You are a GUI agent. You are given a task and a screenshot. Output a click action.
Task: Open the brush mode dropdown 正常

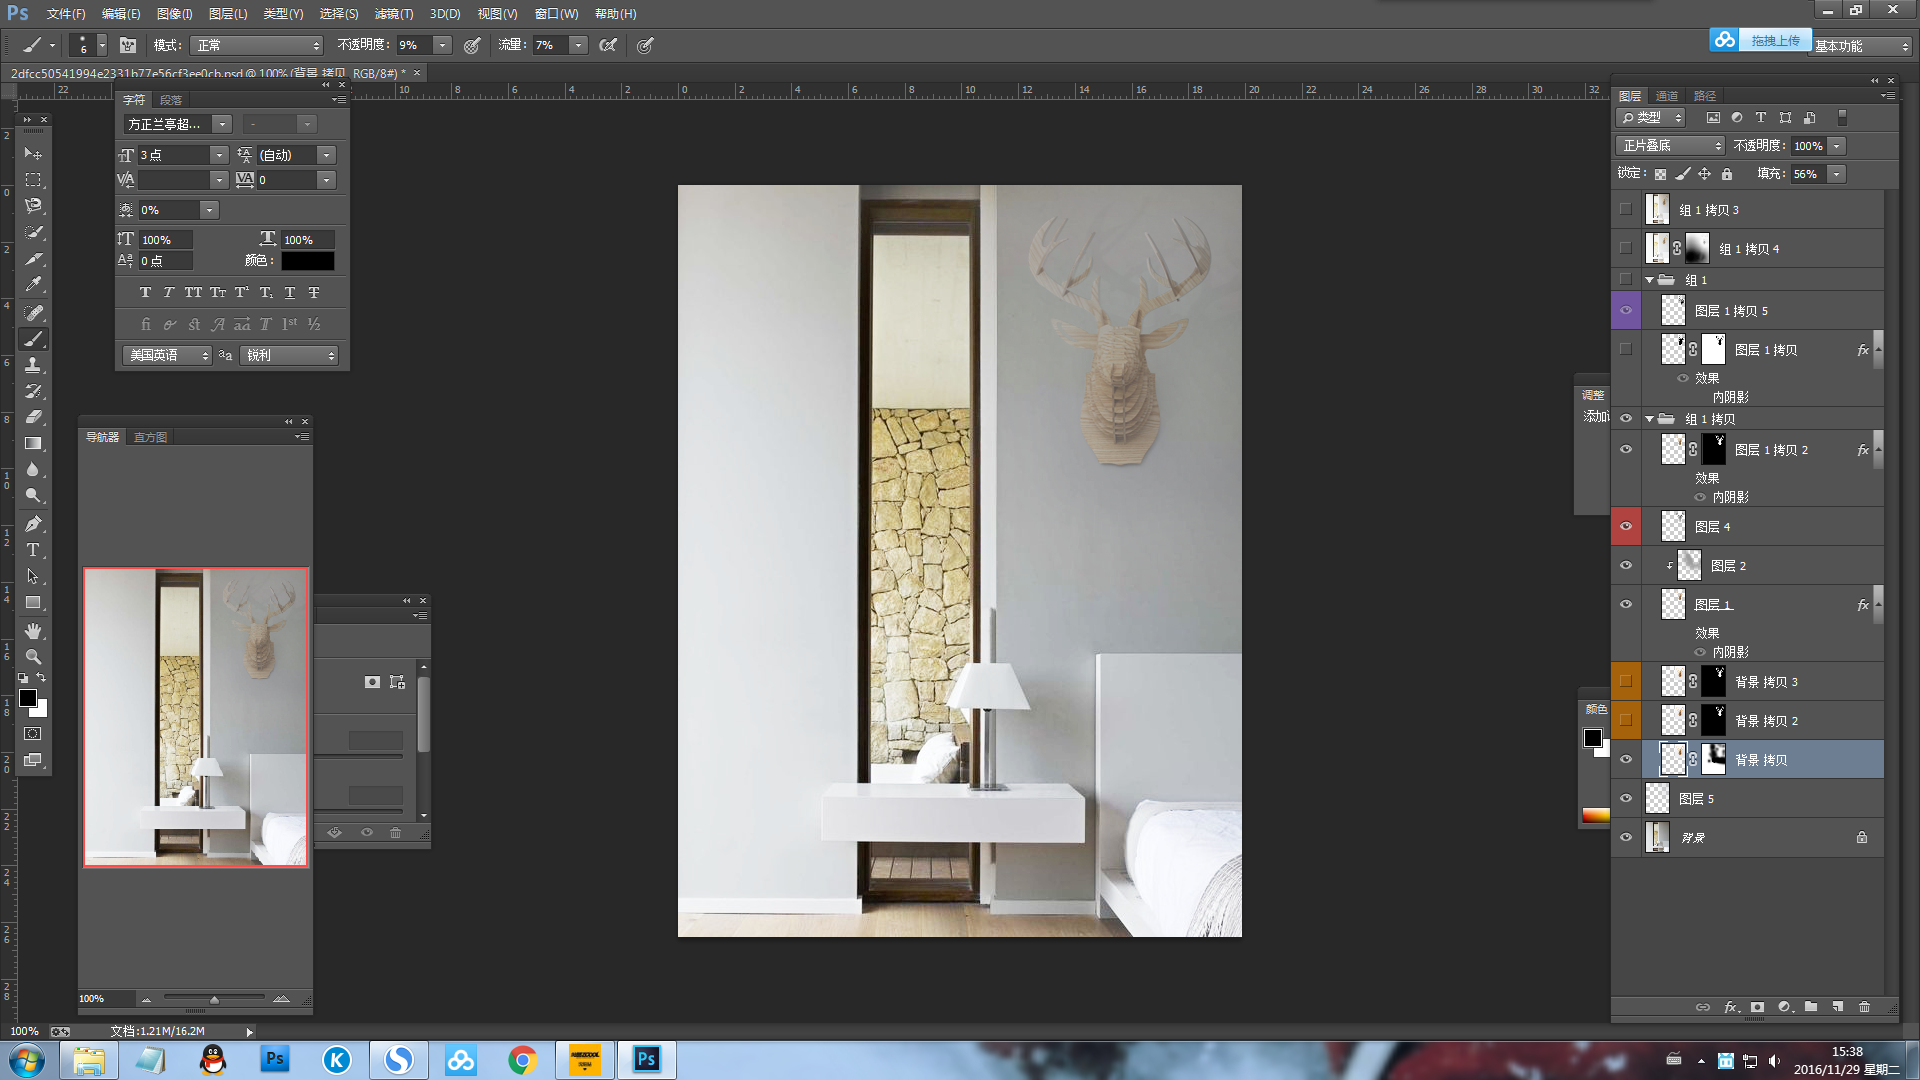[x=257, y=45]
